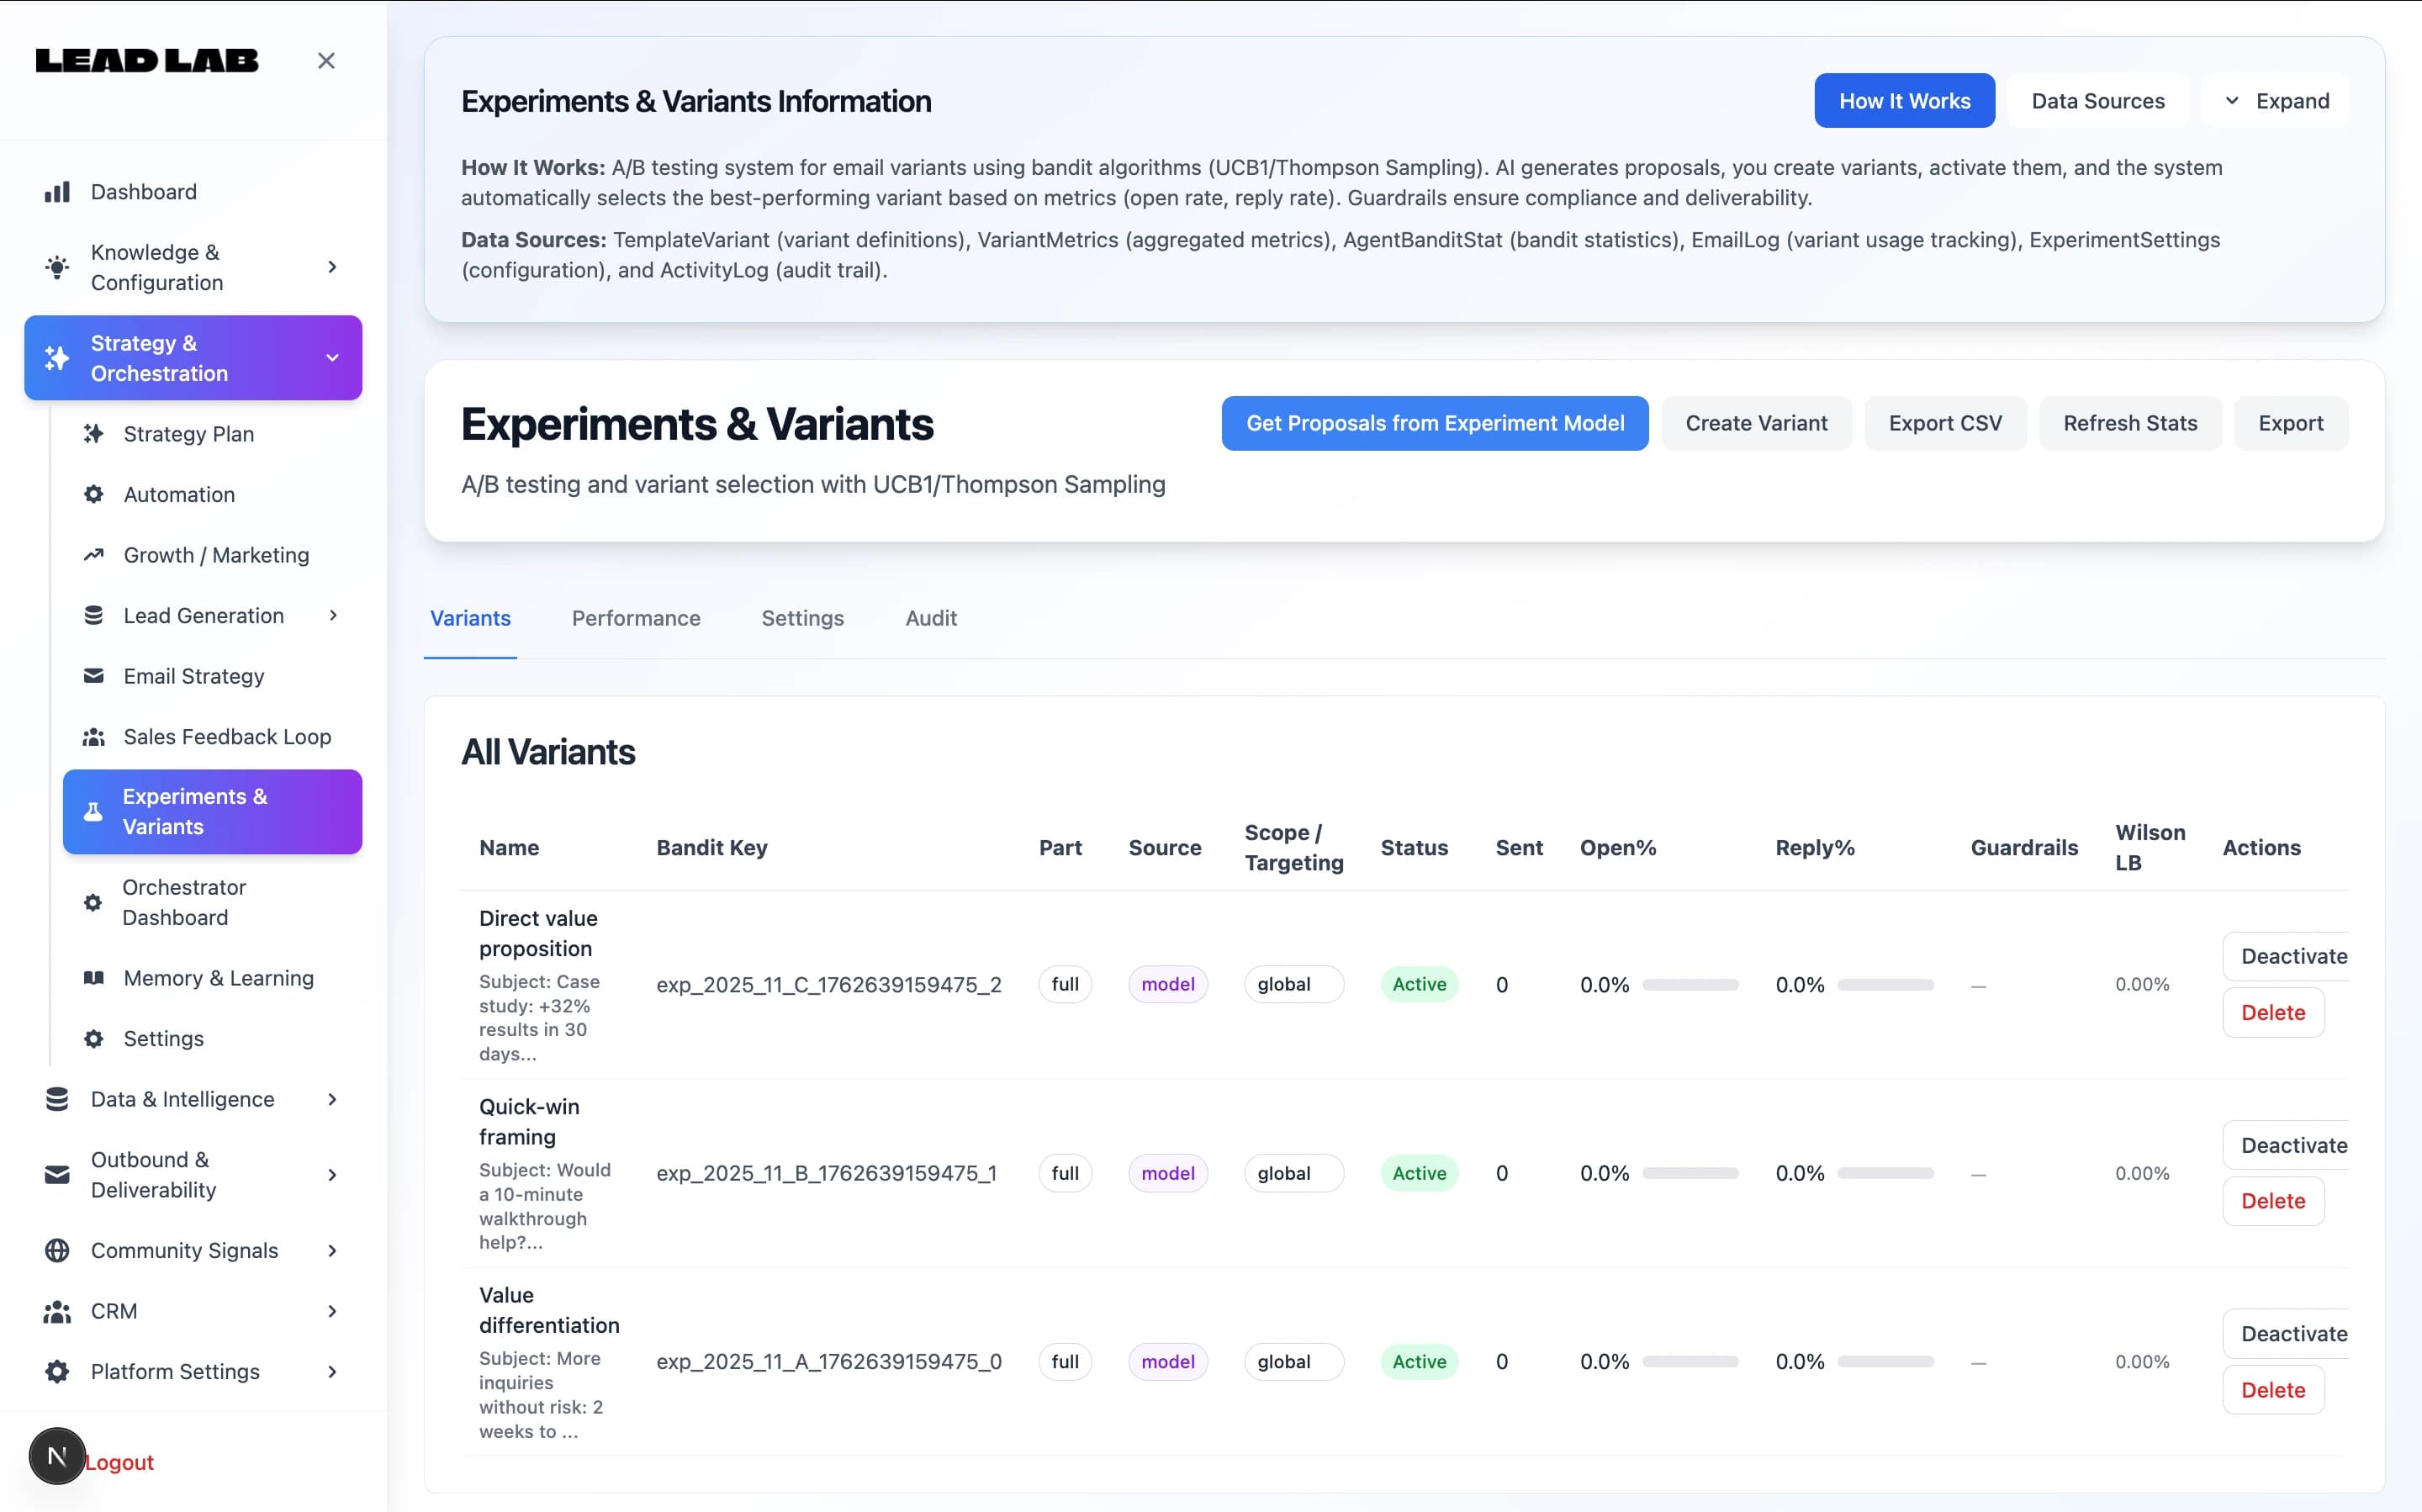Open the Audit tab
Image resolution: width=2422 pixels, height=1512 pixels.
pyautogui.click(x=930, y=618)
